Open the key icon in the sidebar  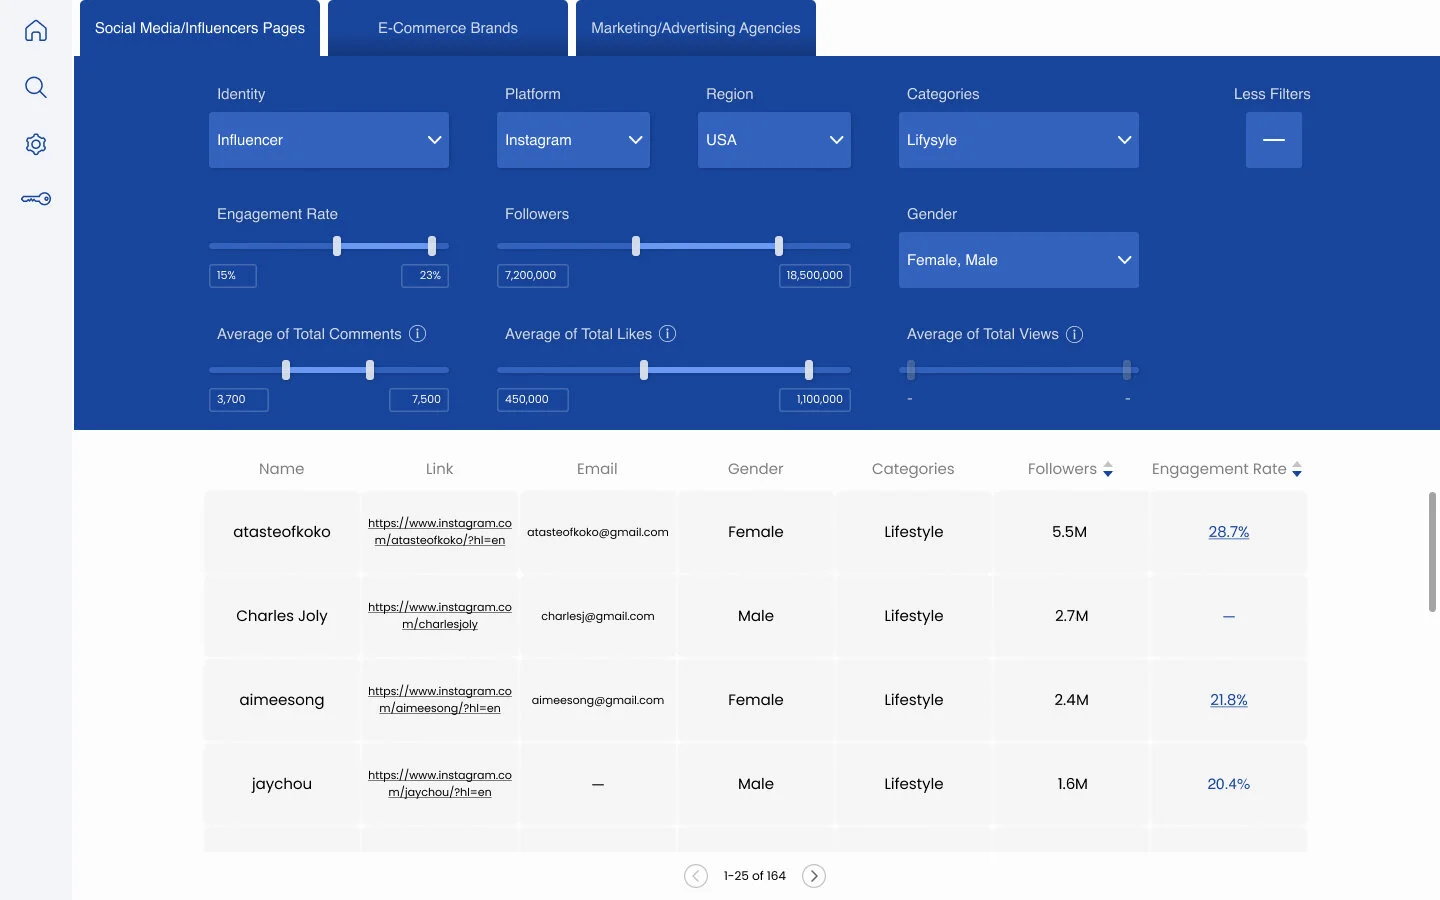click(x=36, y=199)
